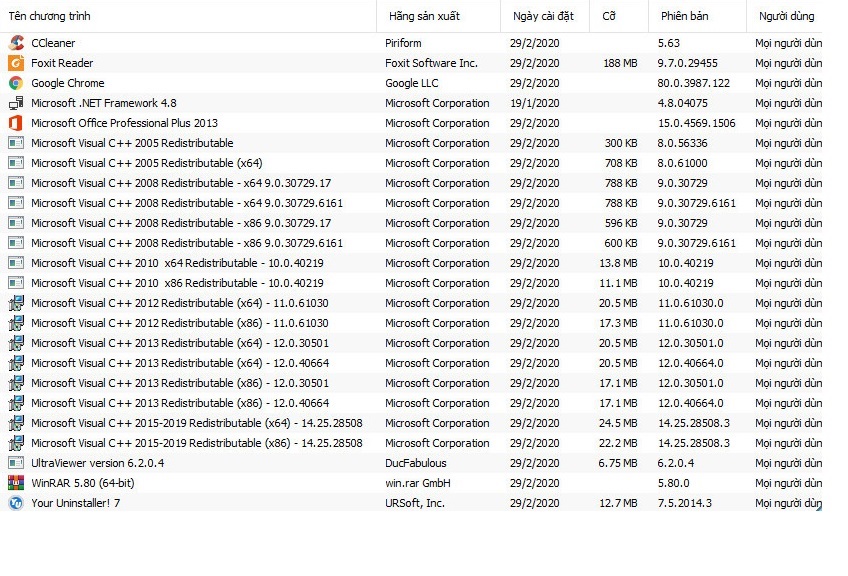Select WinRAR 5.80 (64-bit) entry
This screenshot has height=576, width=848.
[x=83, y=484]
